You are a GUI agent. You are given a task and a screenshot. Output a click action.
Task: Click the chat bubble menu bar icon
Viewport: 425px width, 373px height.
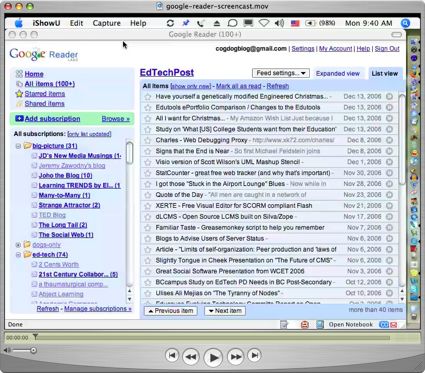click(x=232, y=23)
